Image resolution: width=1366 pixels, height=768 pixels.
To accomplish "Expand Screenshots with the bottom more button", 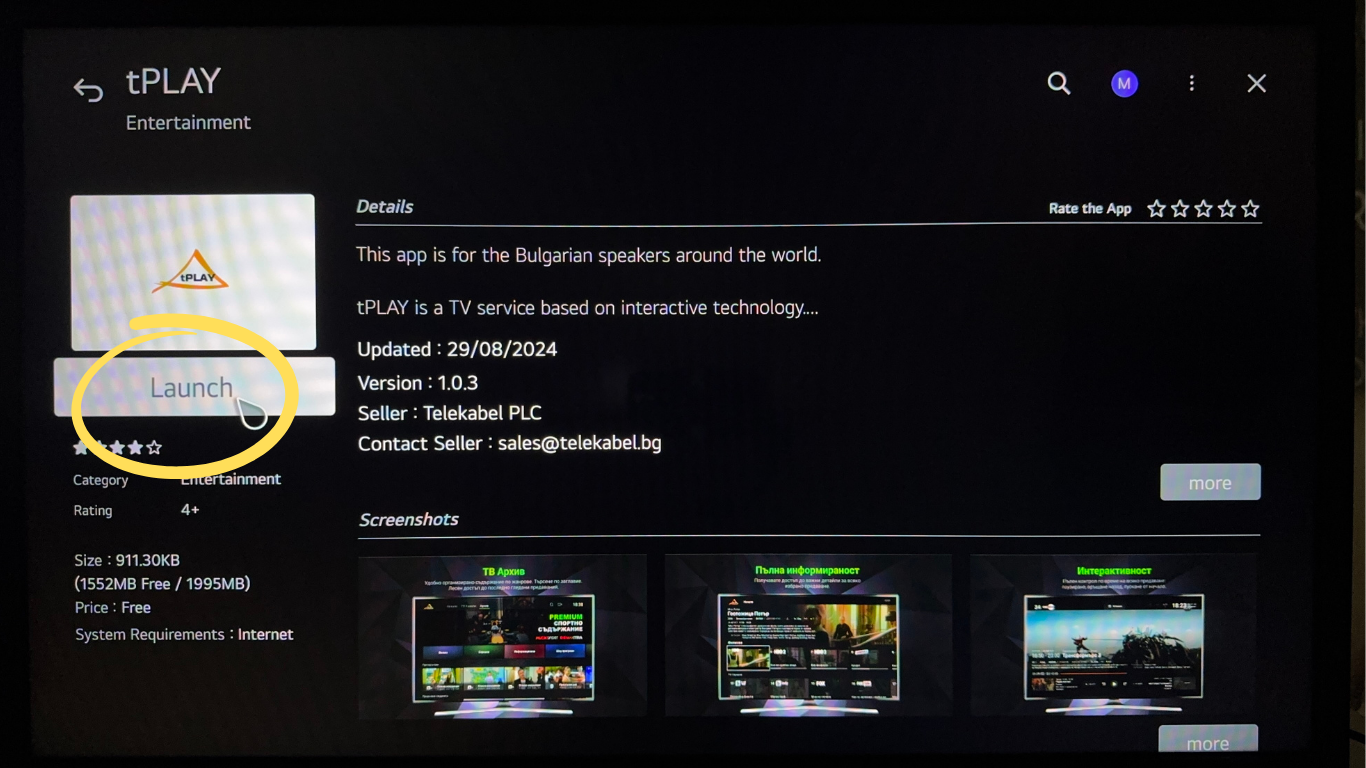I will pos(1207,742).
